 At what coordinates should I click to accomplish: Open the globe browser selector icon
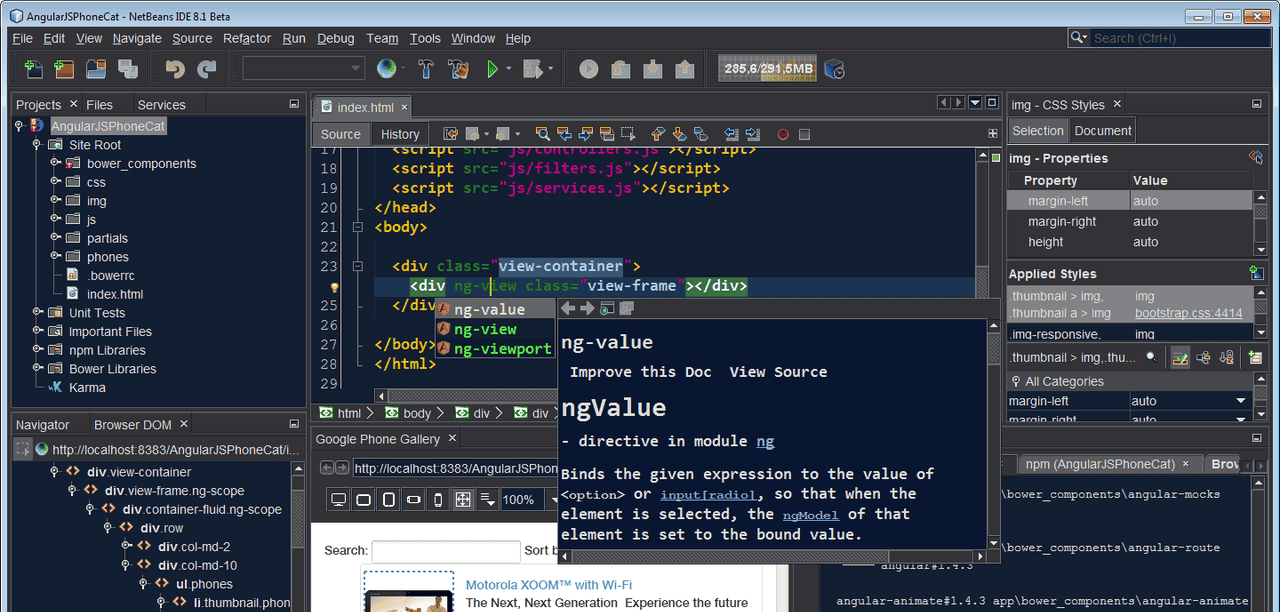[x=387, y=69]
